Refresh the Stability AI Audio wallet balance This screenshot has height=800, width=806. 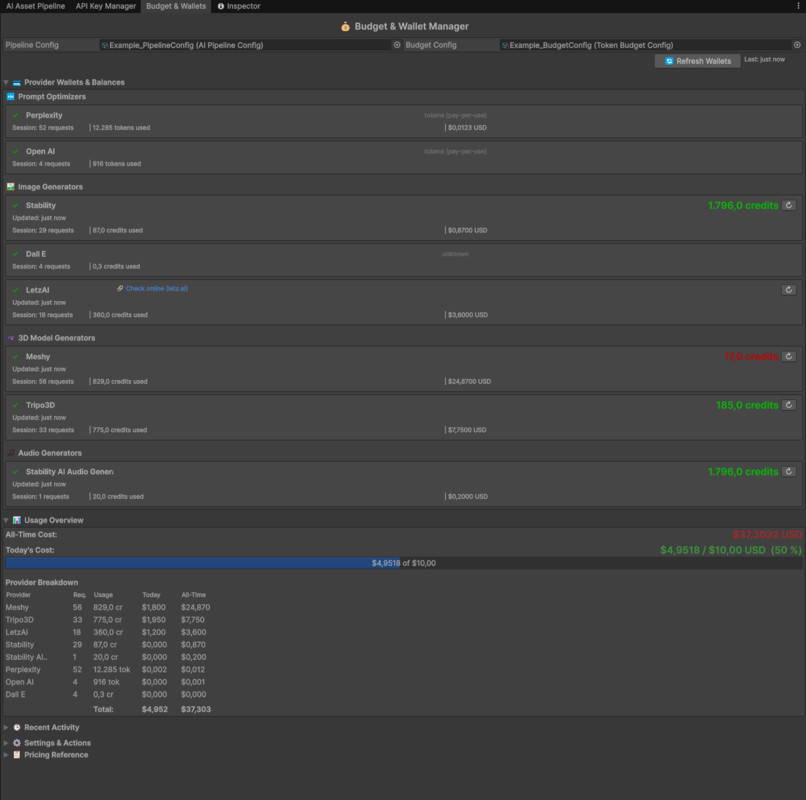789,471
